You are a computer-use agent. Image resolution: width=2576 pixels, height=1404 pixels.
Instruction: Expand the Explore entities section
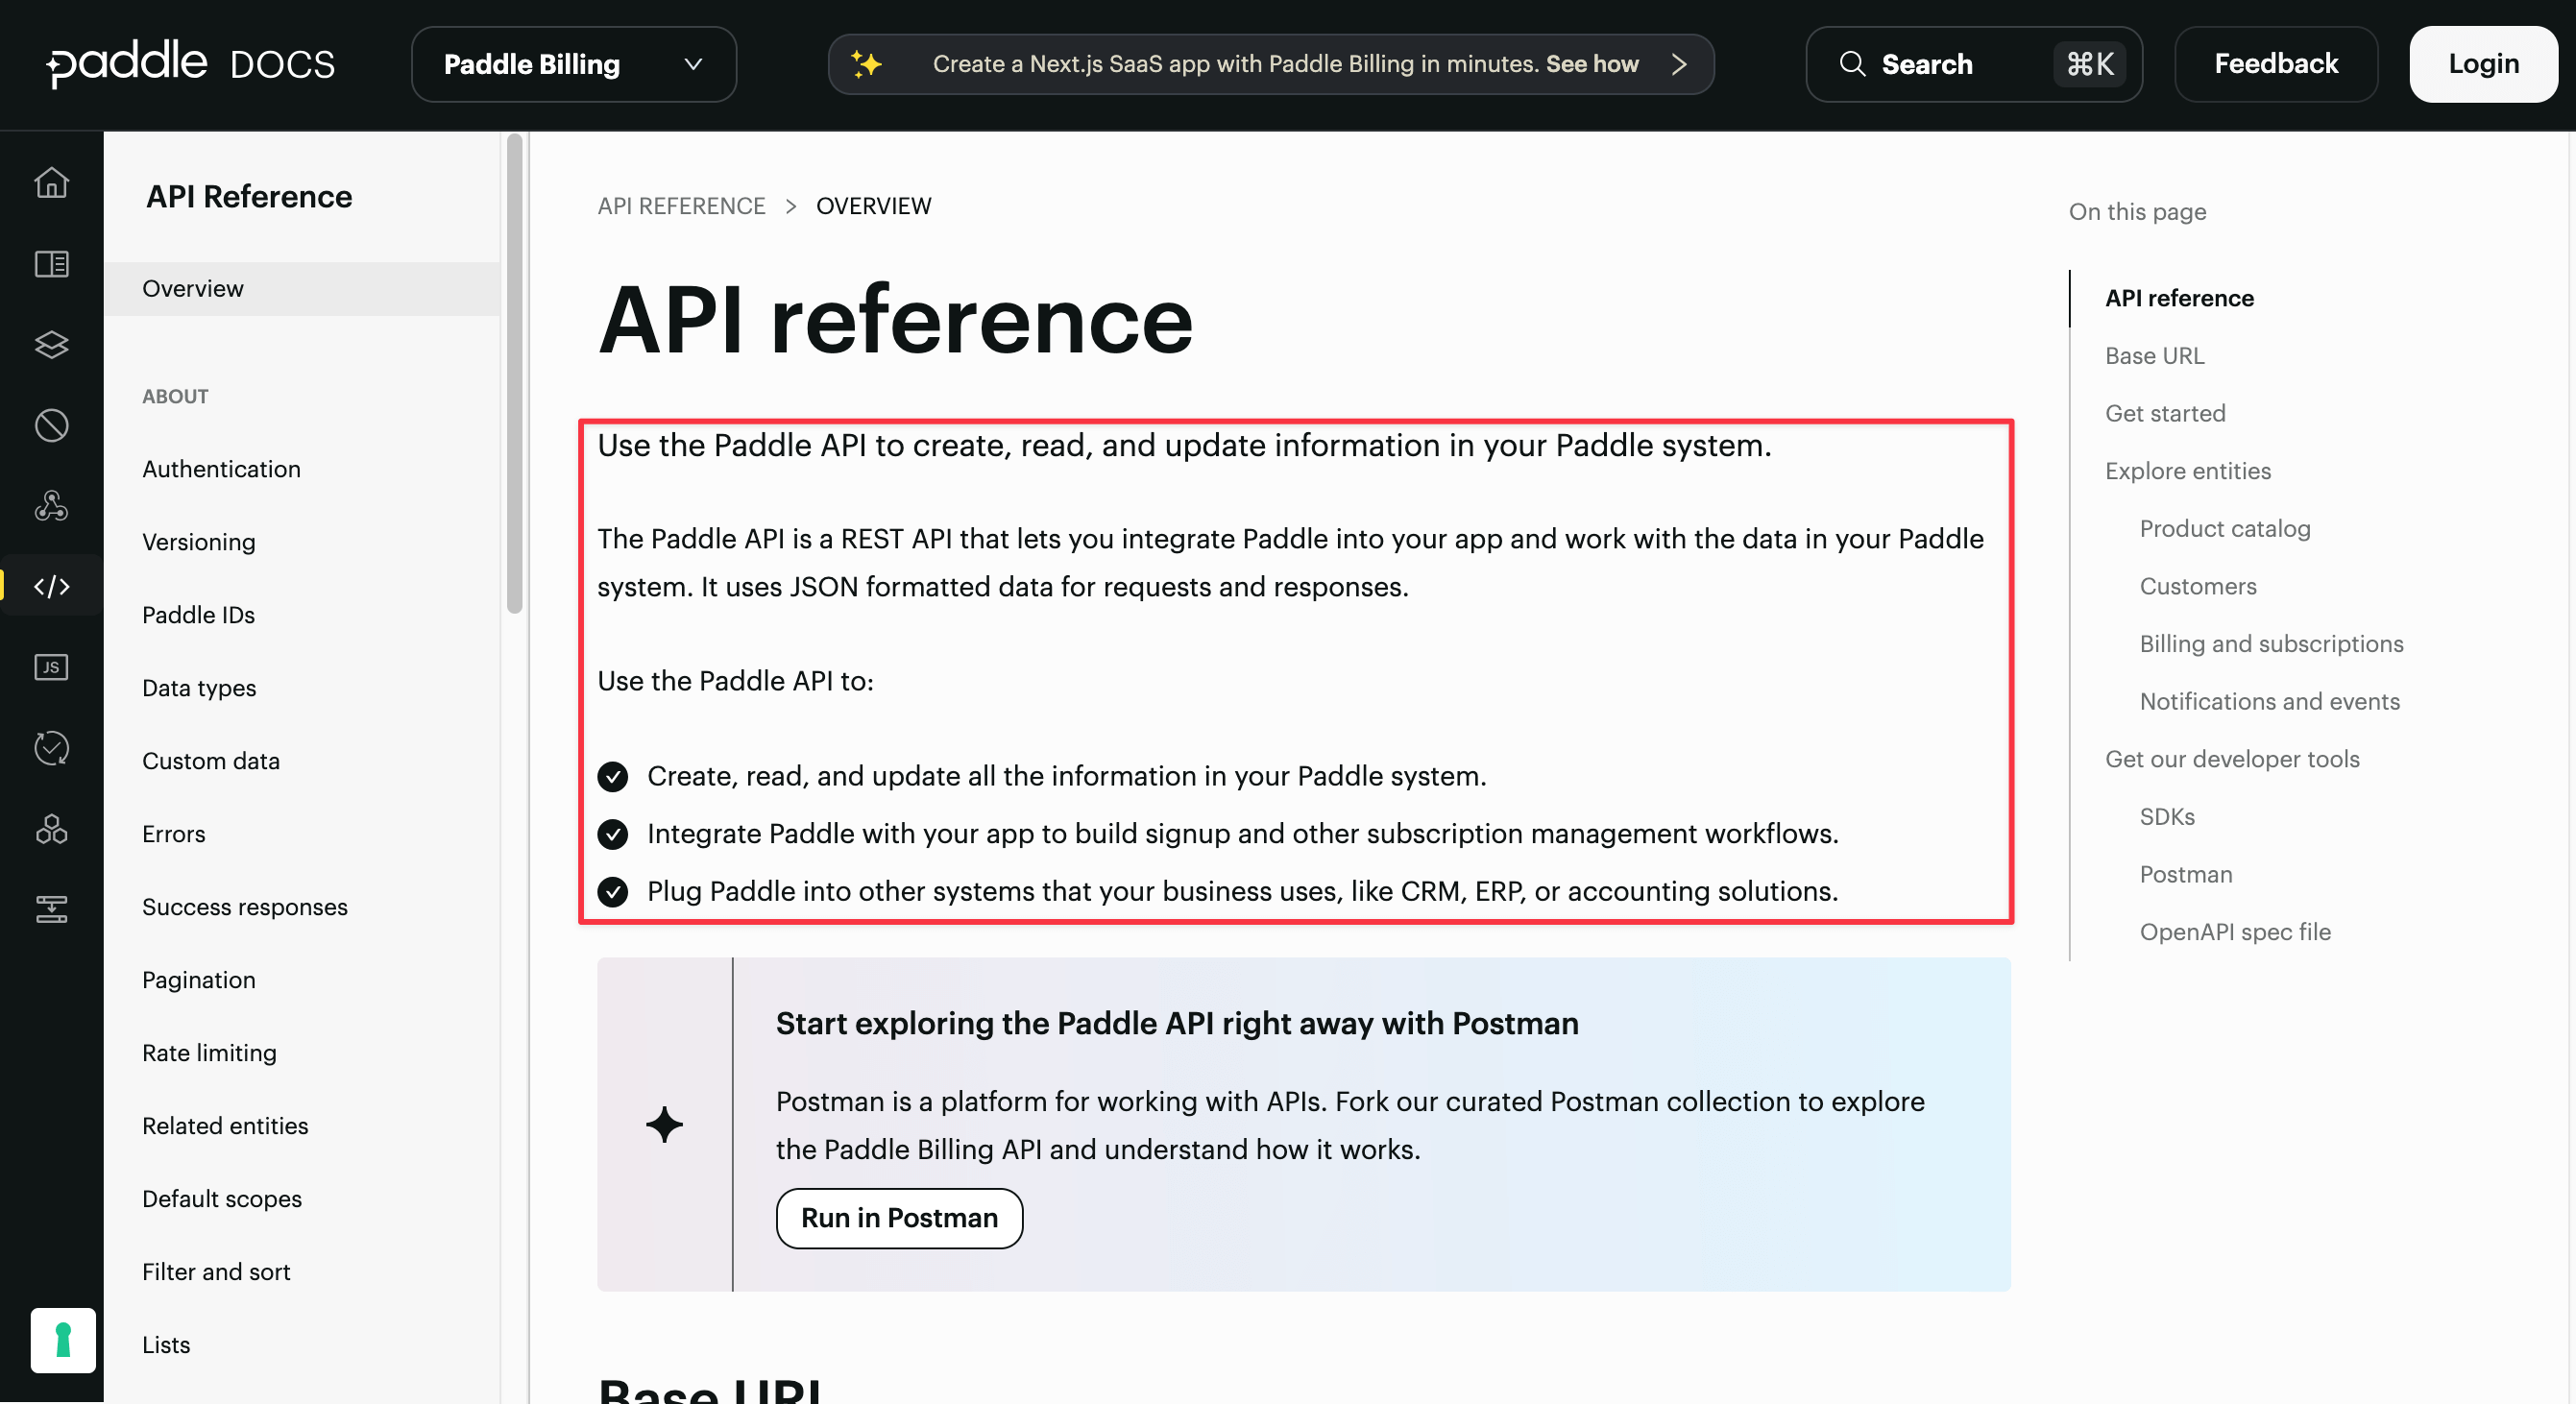pos(2188,470)
